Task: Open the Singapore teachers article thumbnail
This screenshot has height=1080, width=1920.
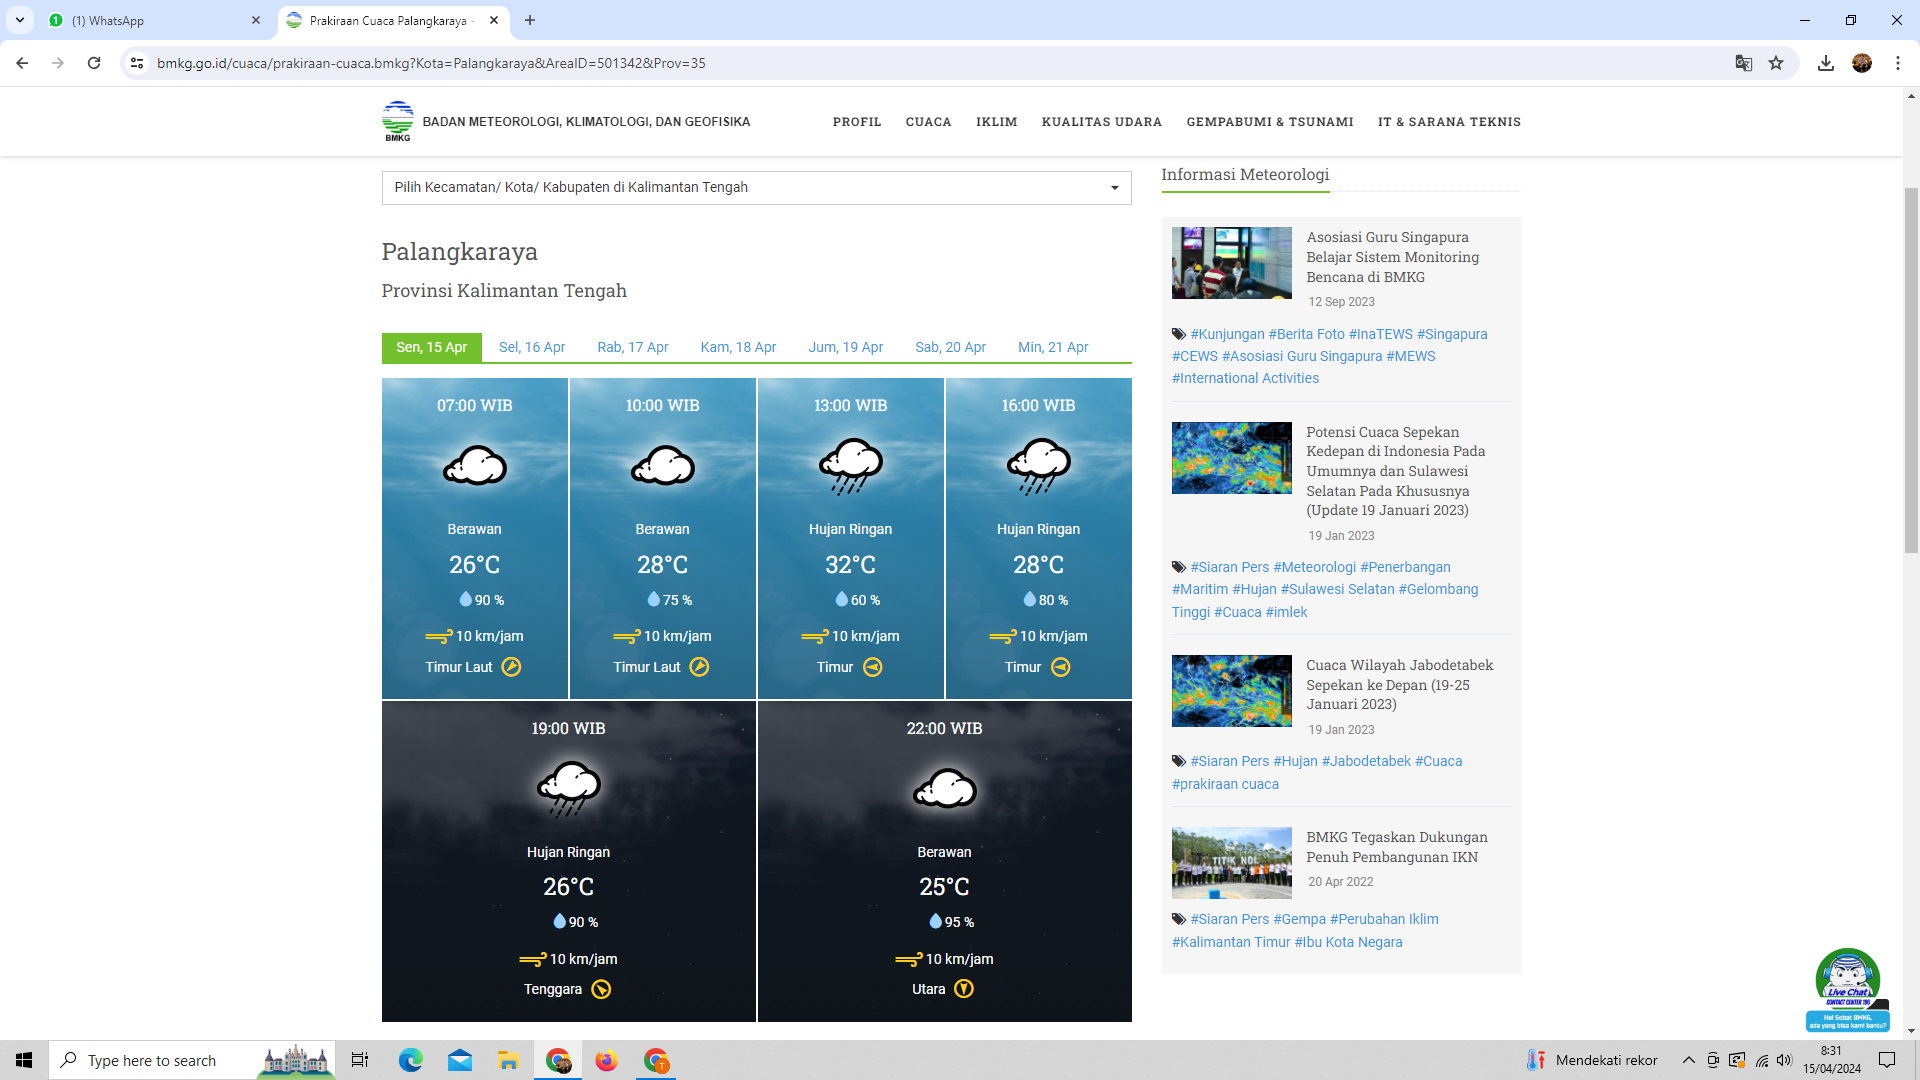Action: (x=1232, y=263)
